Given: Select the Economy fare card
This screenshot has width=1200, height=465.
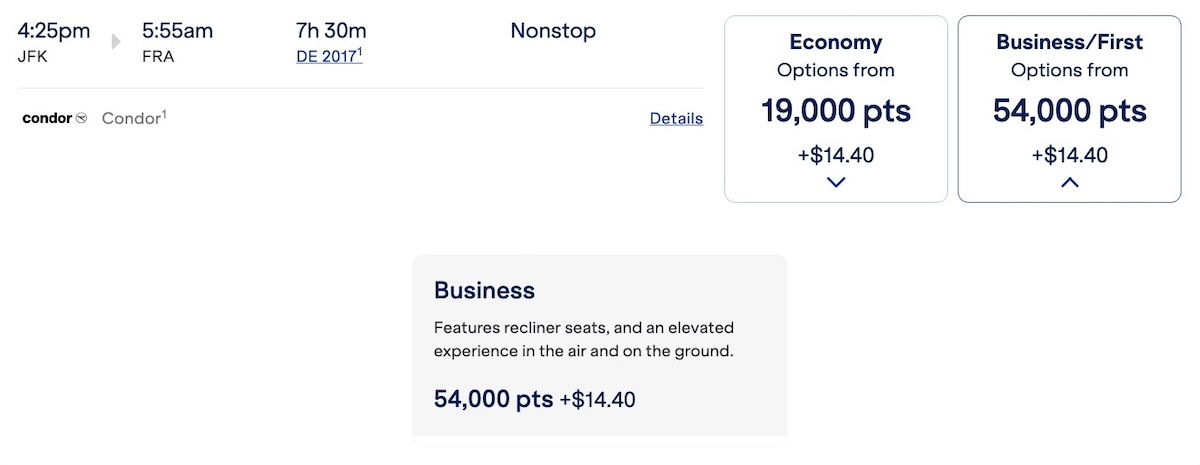Looking at the screenshot, I should pos(836,109).
